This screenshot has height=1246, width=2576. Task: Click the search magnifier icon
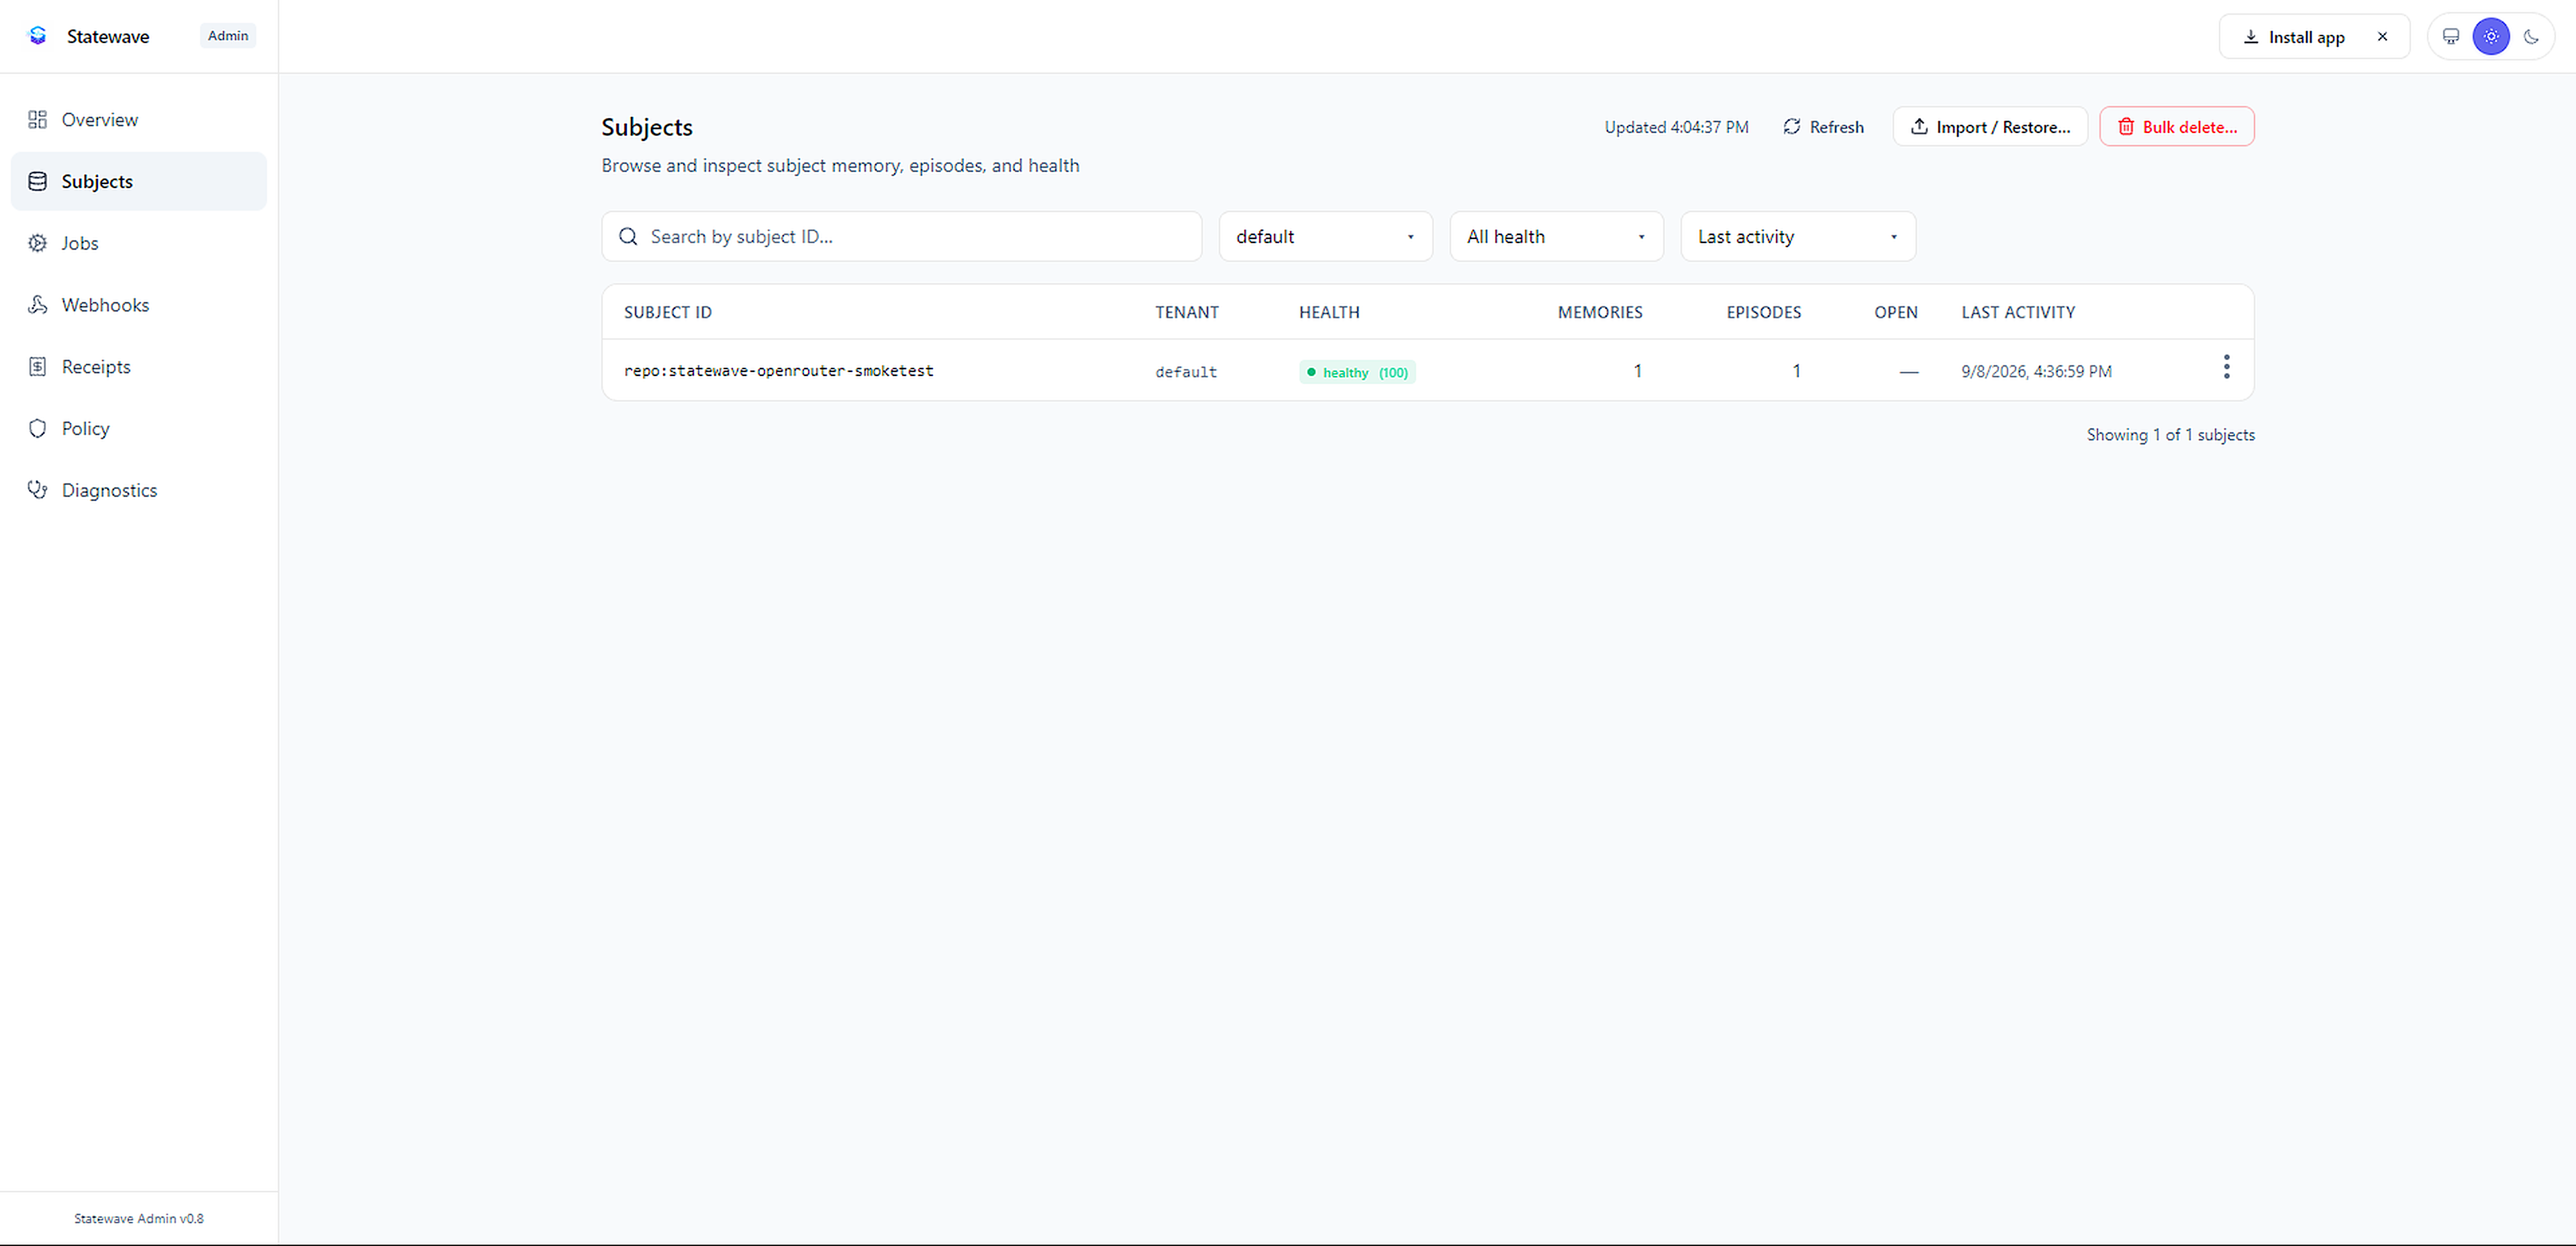628,237
